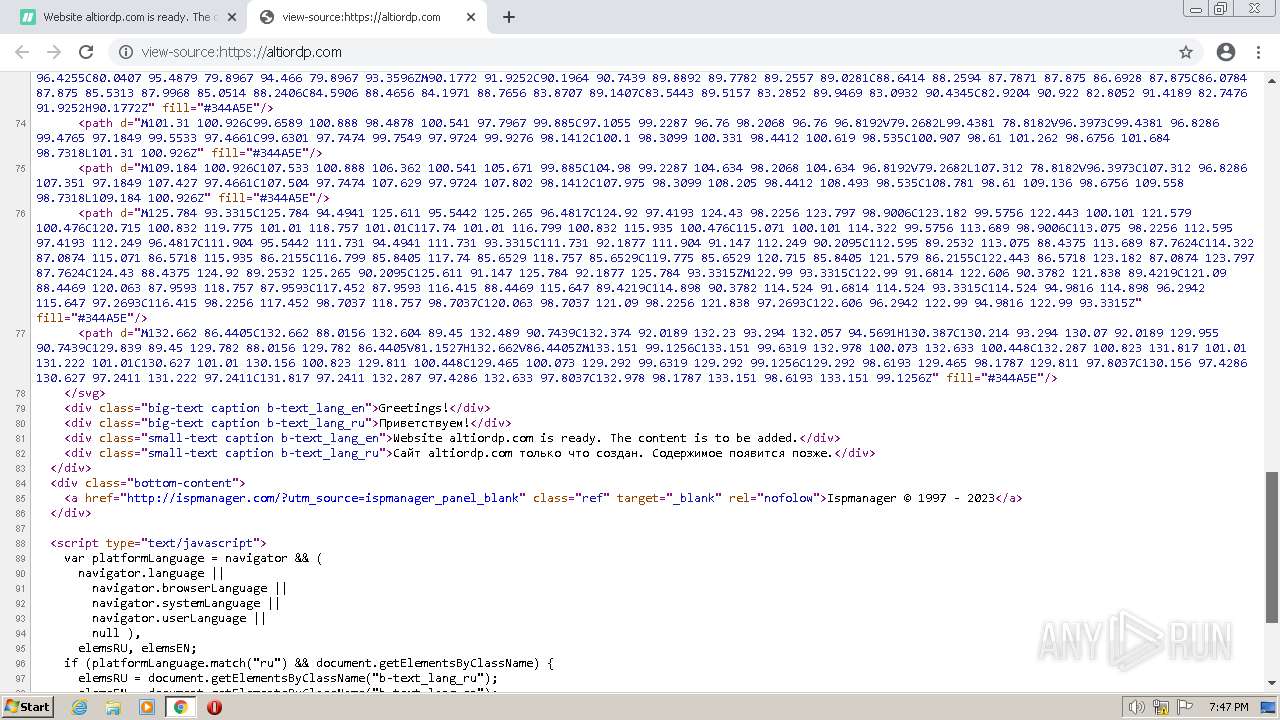The width and height of the screenshot is (1280, 720).
Task: Open the network tray icon
Action: (1160, 707)
